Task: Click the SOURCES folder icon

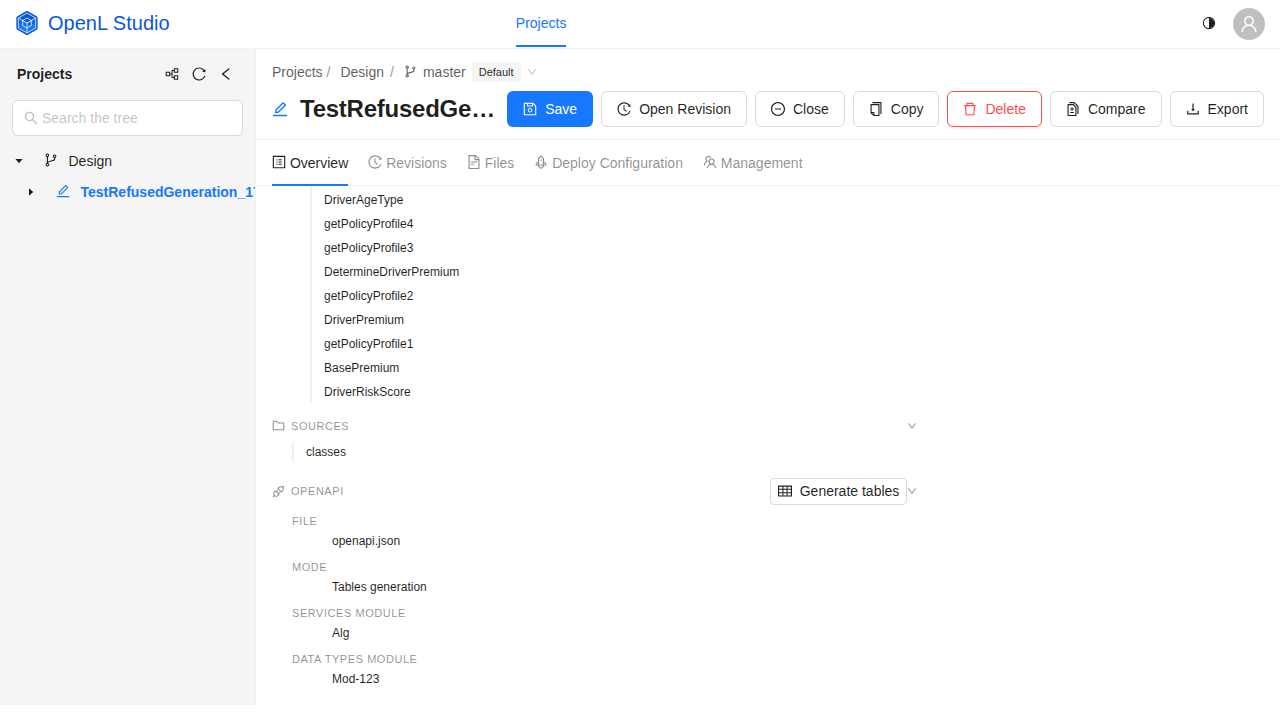Action: (x=279, y=426)
